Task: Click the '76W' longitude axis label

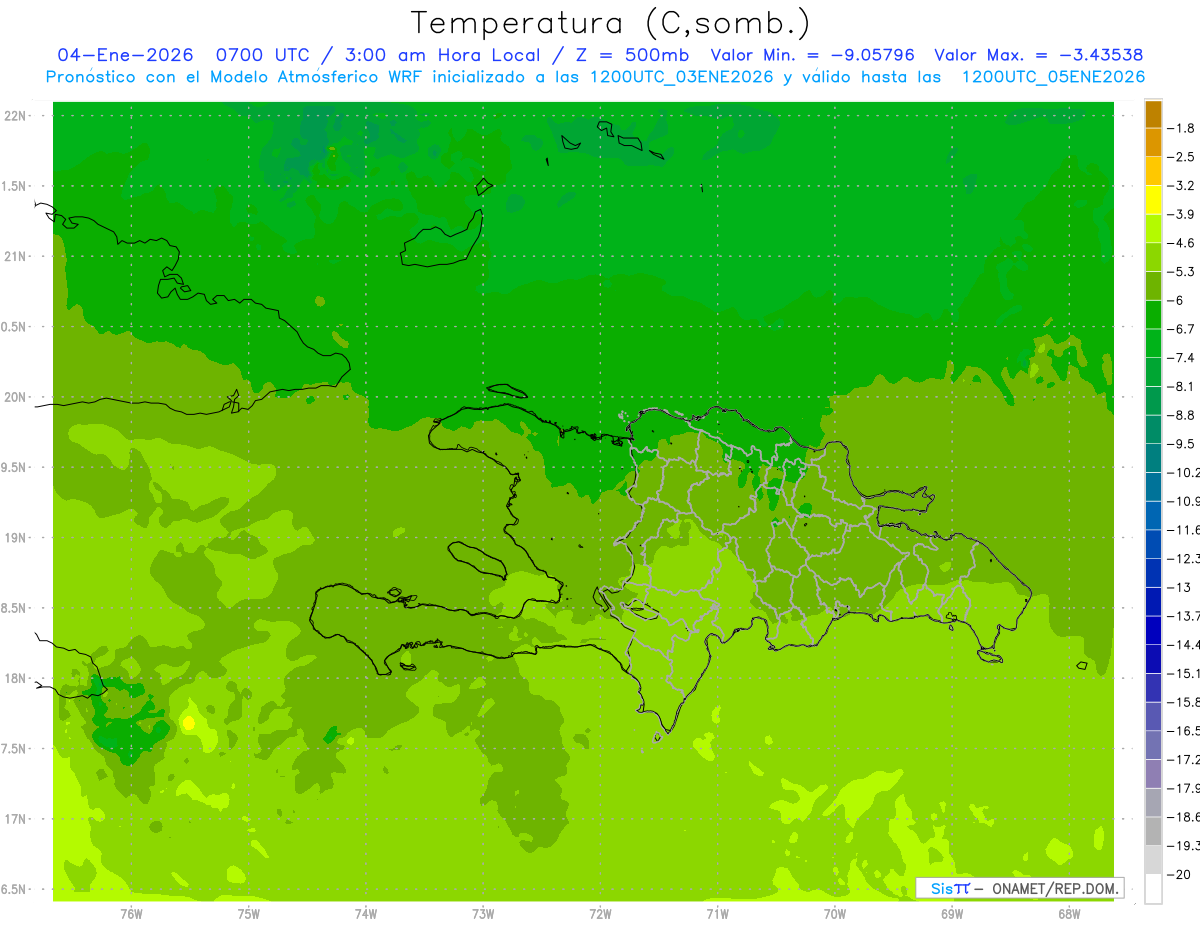Action: (x=131, y=914)
